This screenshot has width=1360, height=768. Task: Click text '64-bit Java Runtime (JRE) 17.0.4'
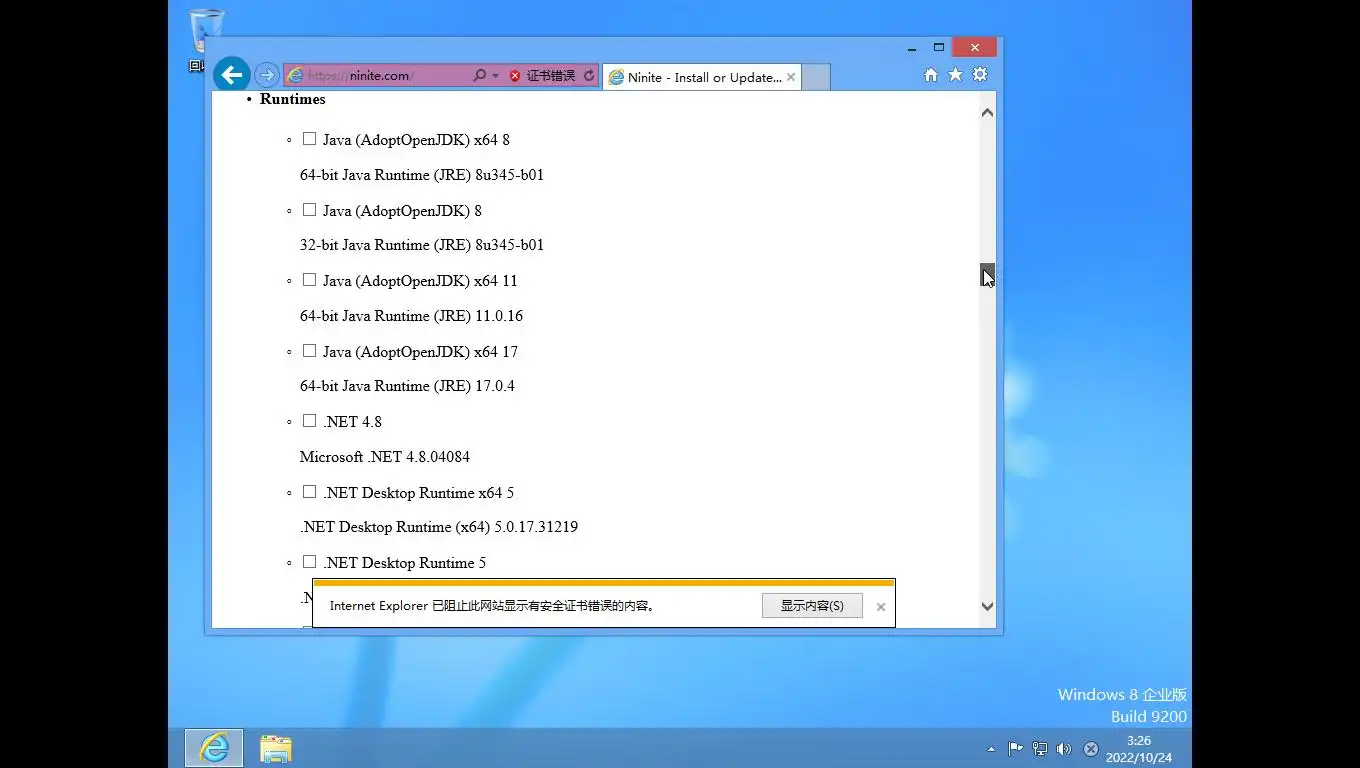[x=407, y=386]
